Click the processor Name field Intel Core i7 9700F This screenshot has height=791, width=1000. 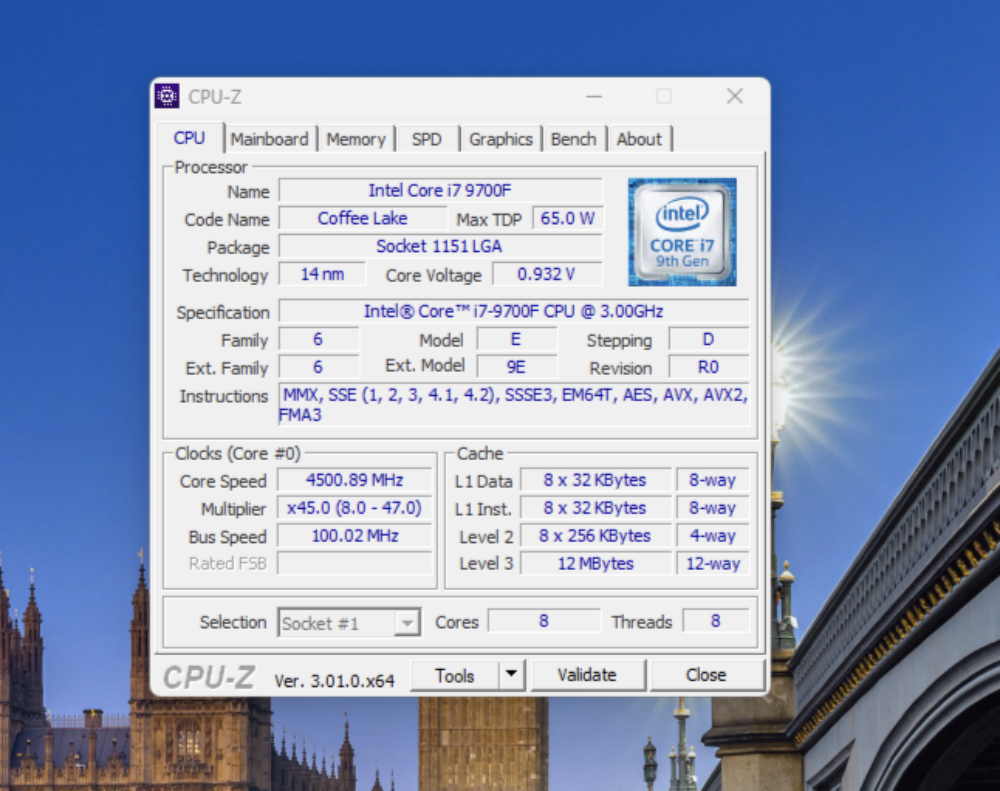(x=440, y=191)
